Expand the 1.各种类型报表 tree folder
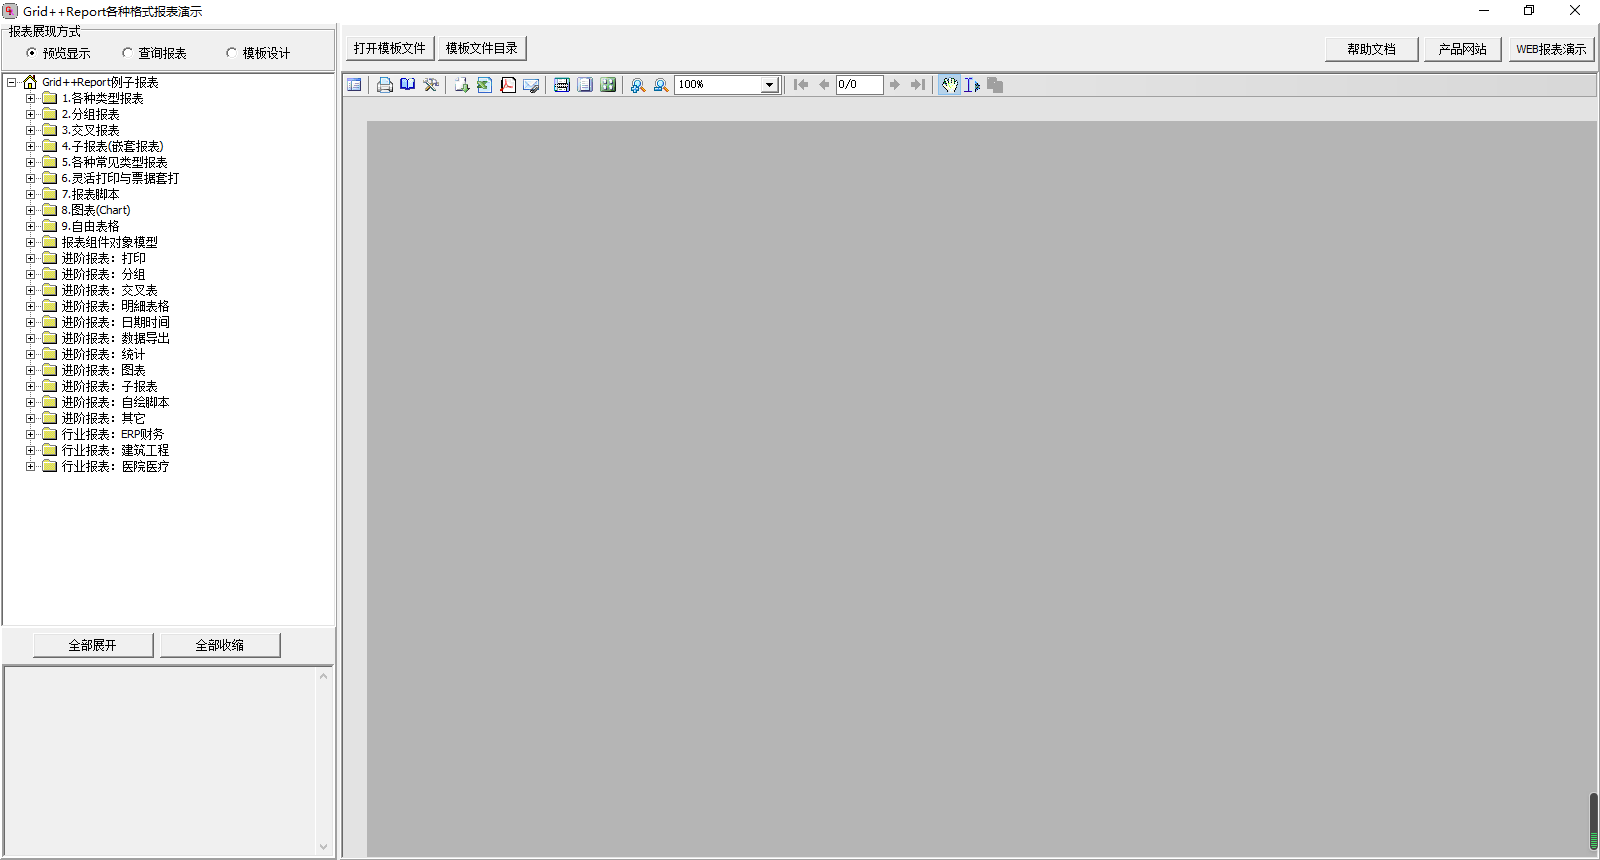This screenshot has width=1600, height=860. 30,99
